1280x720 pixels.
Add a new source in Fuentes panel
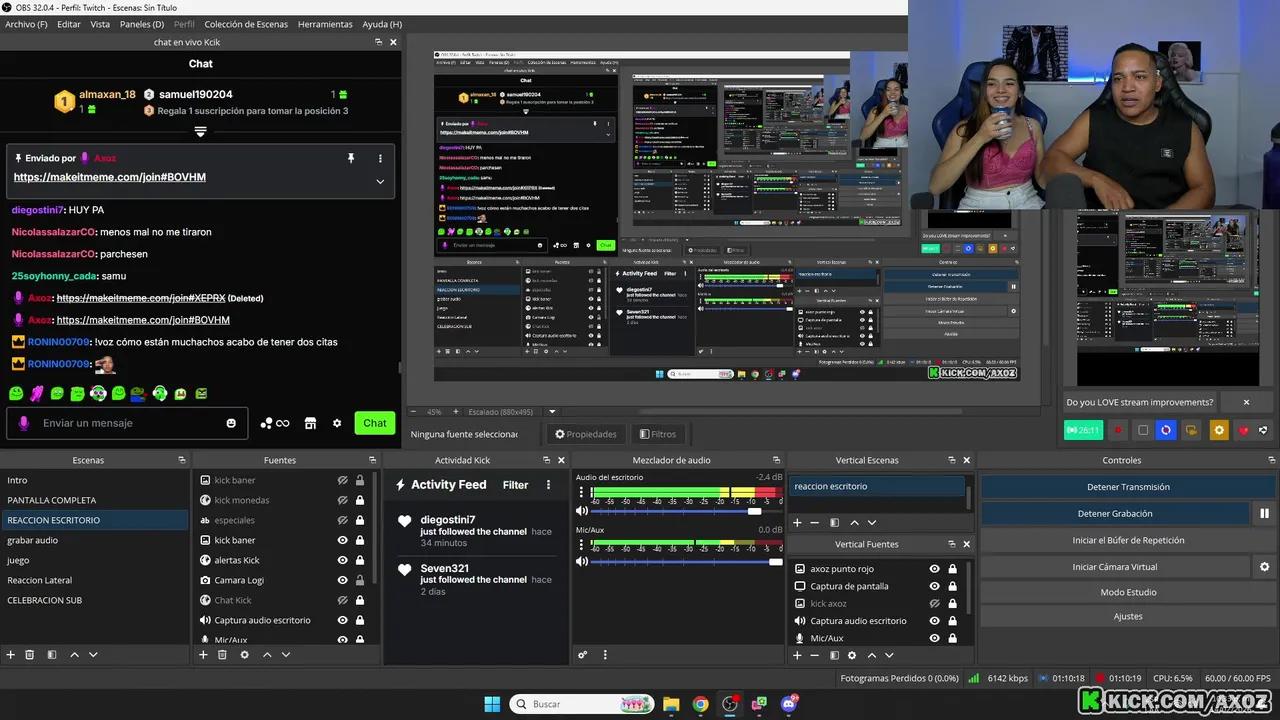[x=203, y=655]
